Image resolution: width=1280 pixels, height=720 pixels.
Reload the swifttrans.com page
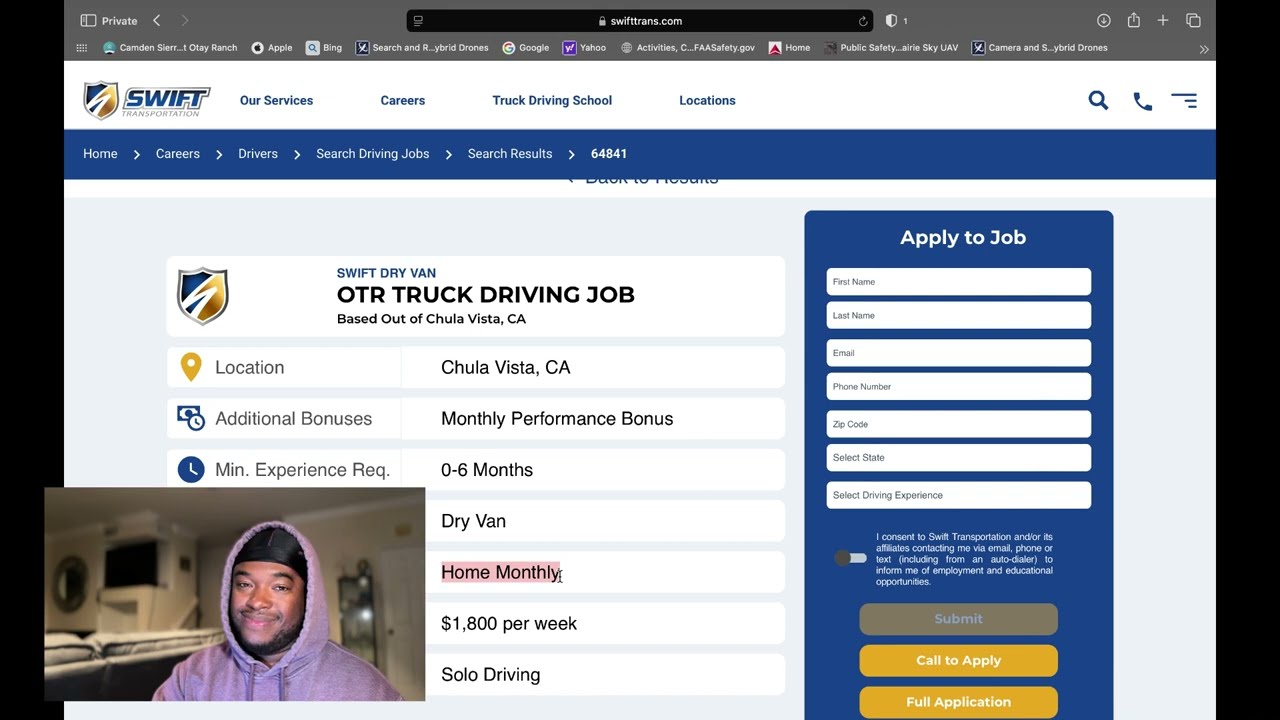pyautogui.click(x=863, y=20)
